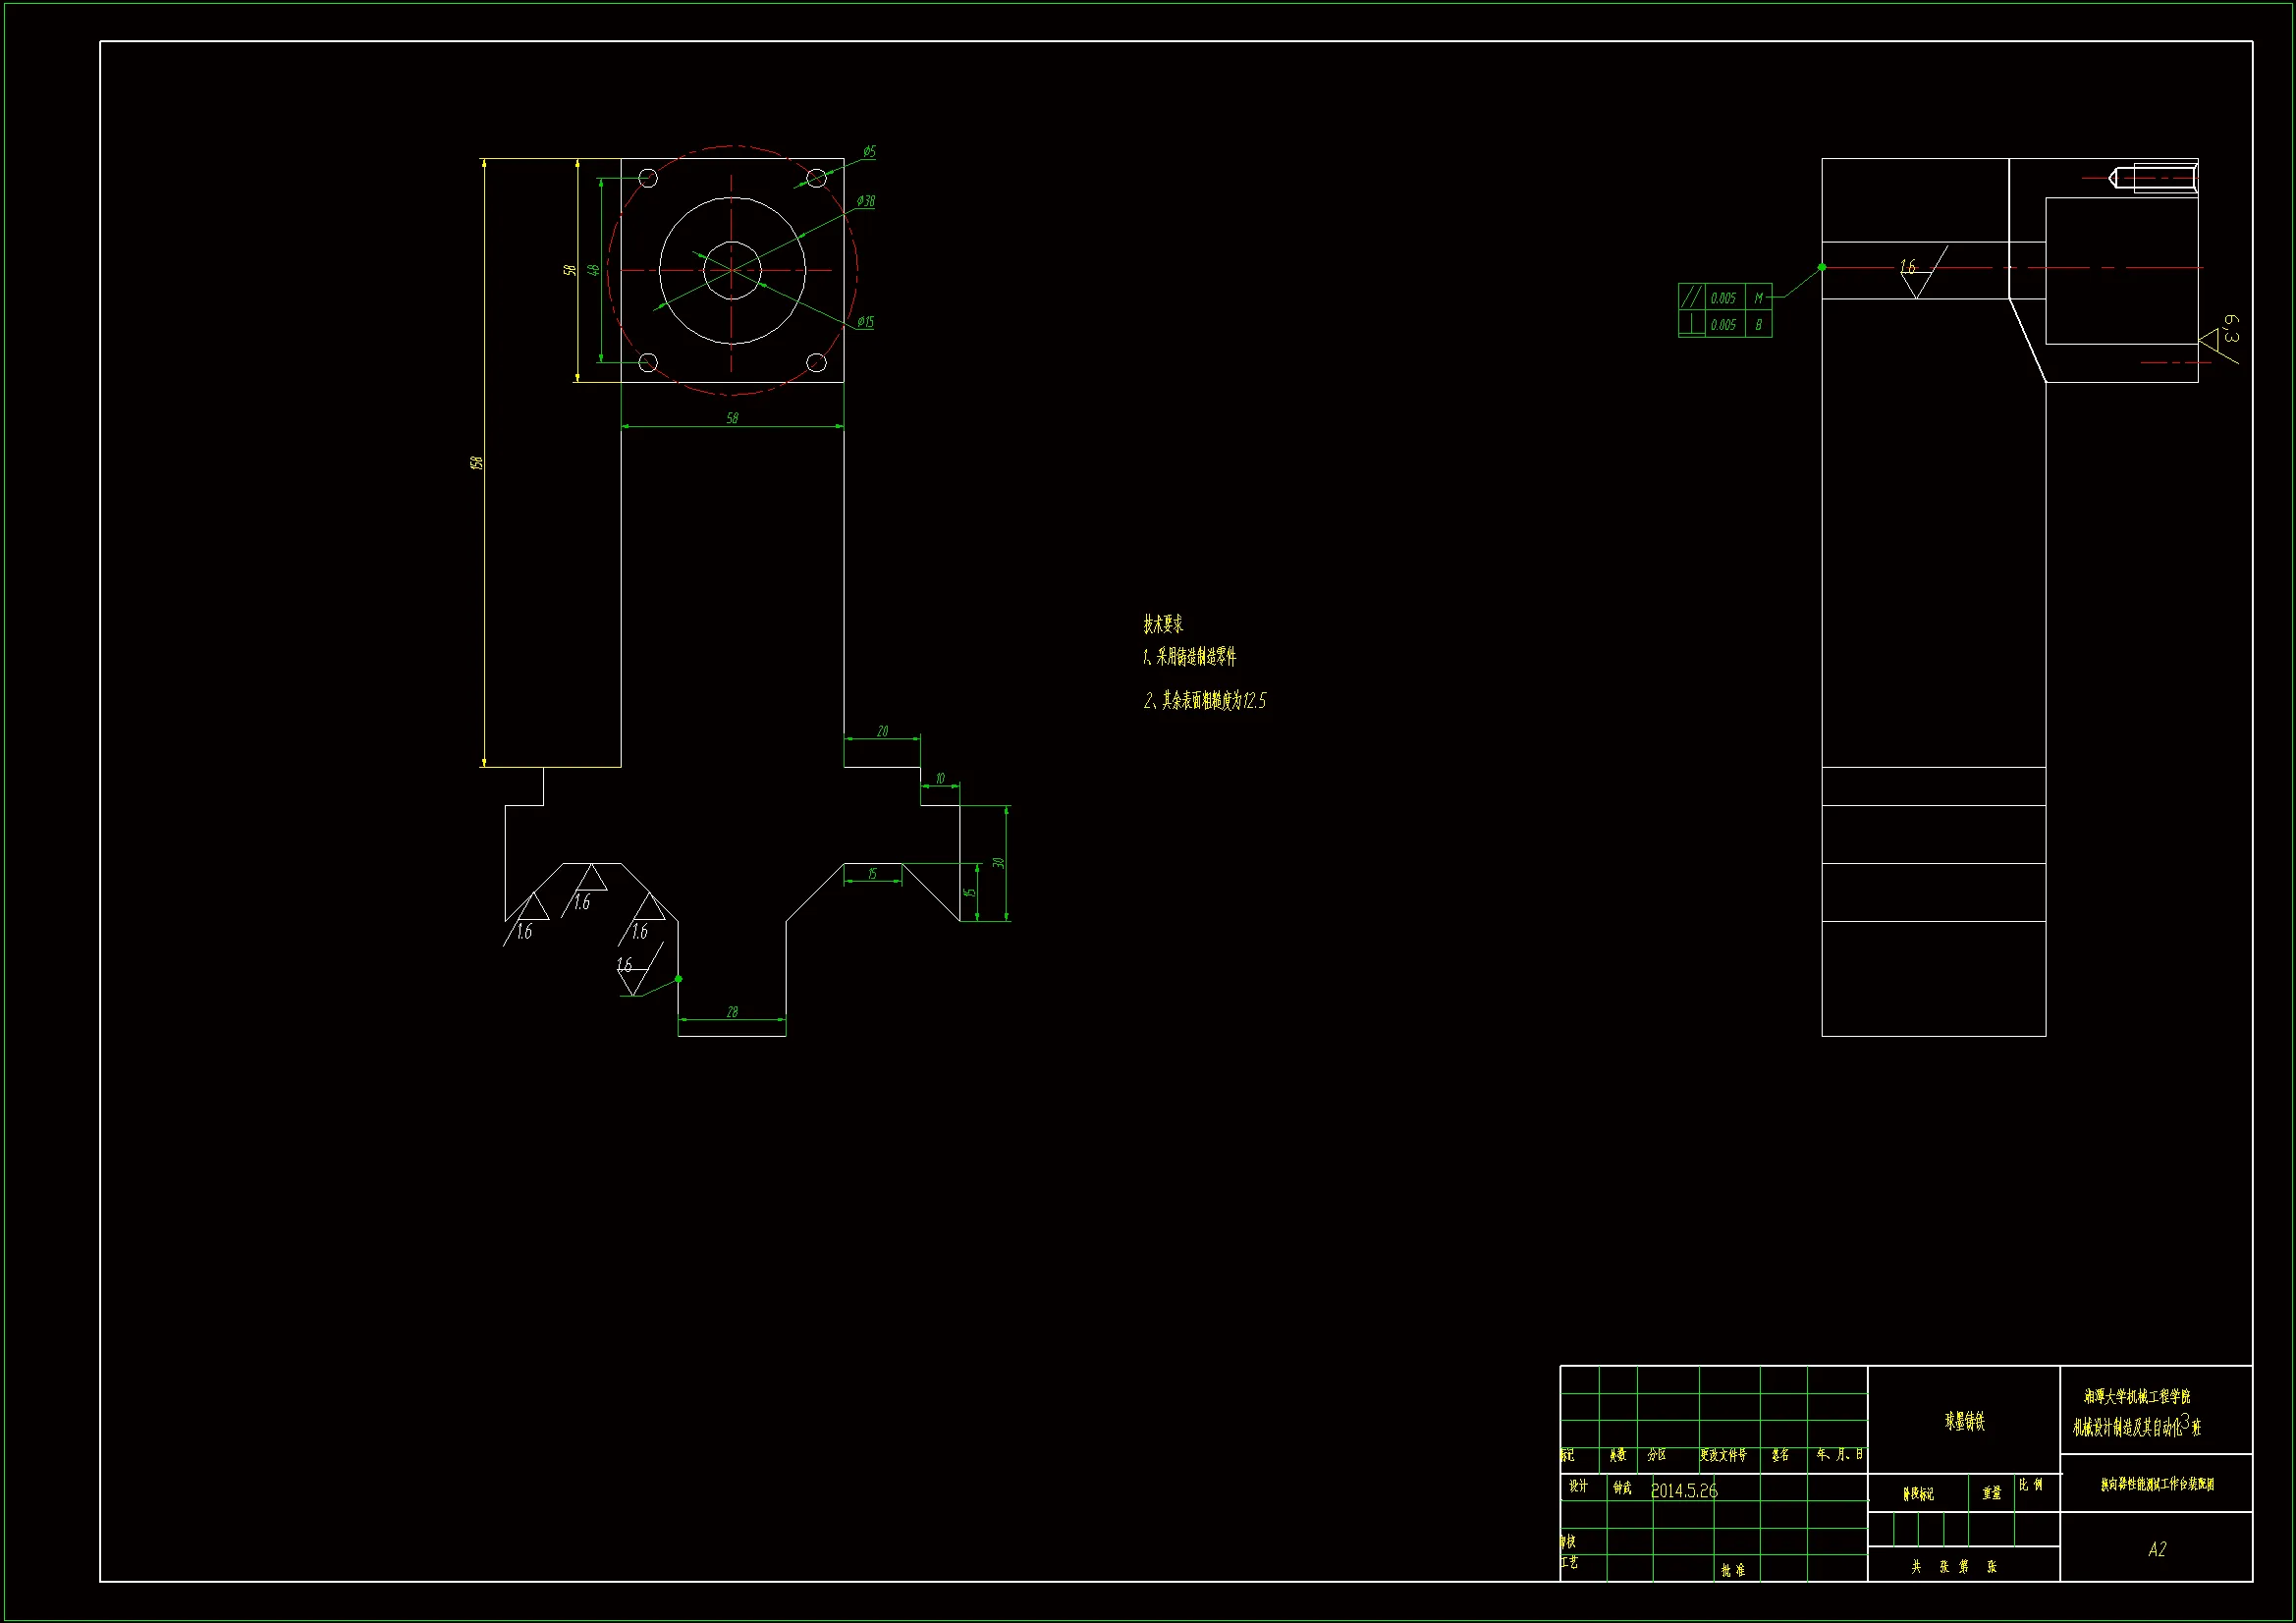Screen dimensions: 2296x1623
Task: Click the perpendicularity 0.005 B tolerance frame
Action: pyautogui.click(x=1724, y=325)
